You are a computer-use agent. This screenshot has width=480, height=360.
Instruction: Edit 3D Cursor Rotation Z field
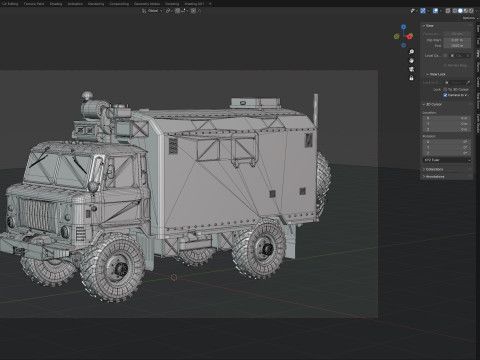click(447, 153)
